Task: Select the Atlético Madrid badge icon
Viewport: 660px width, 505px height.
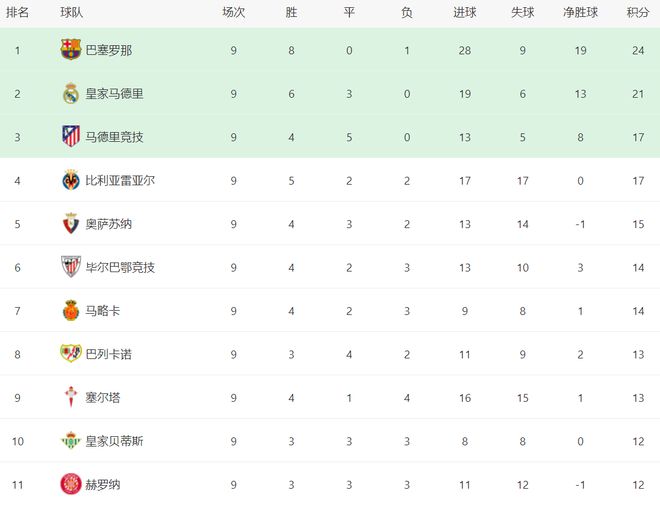Action: pyautogui.click(x=71, y=136)
